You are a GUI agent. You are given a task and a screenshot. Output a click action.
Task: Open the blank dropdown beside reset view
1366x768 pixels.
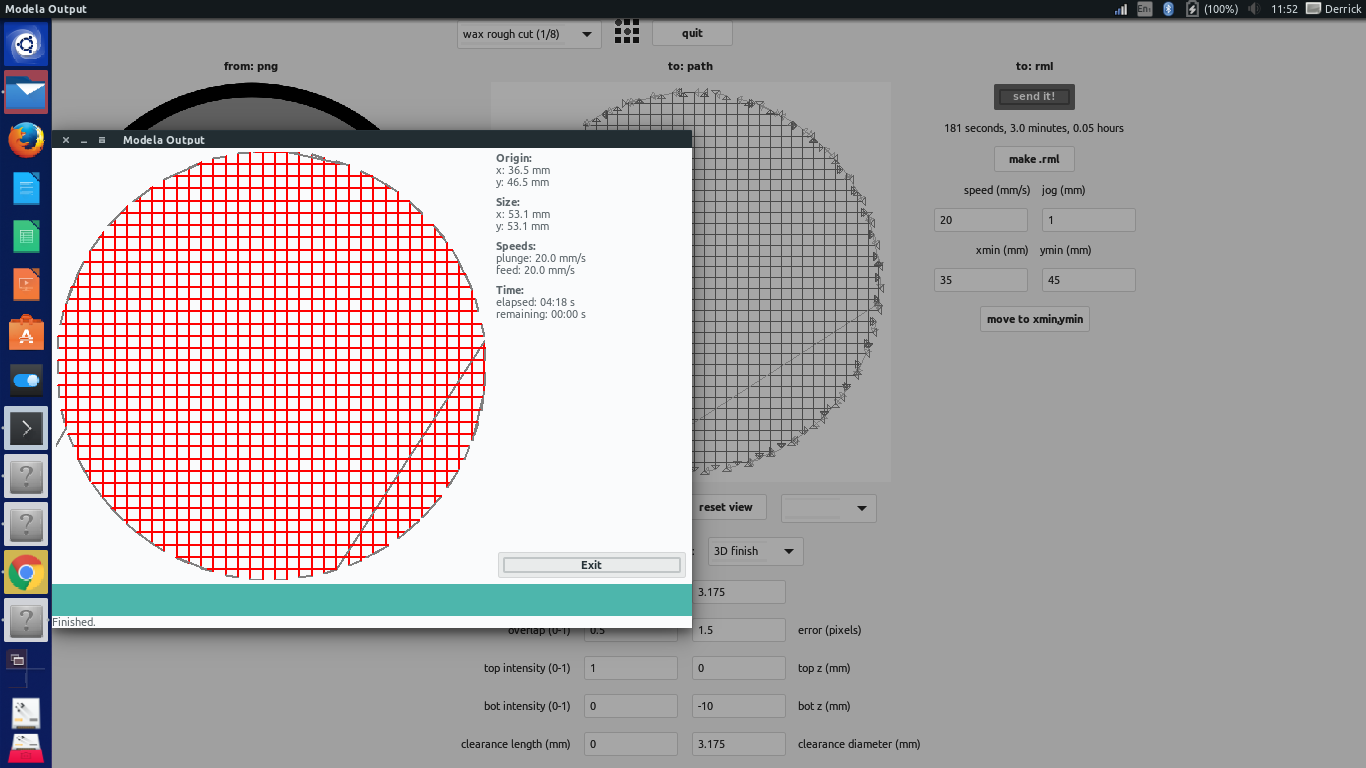828,508
